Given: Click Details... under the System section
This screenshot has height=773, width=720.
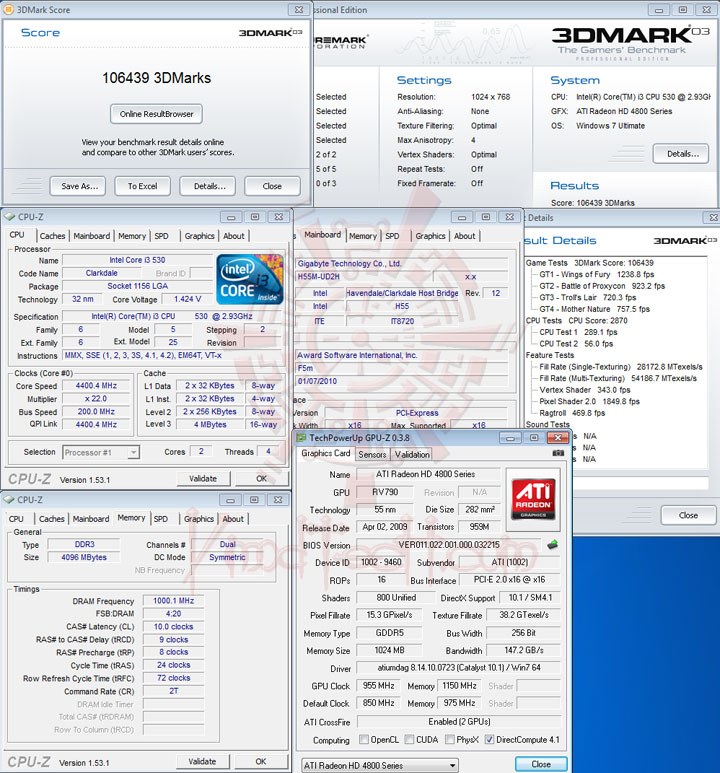Looking at the screenshot, I should (x=681, y=154).
